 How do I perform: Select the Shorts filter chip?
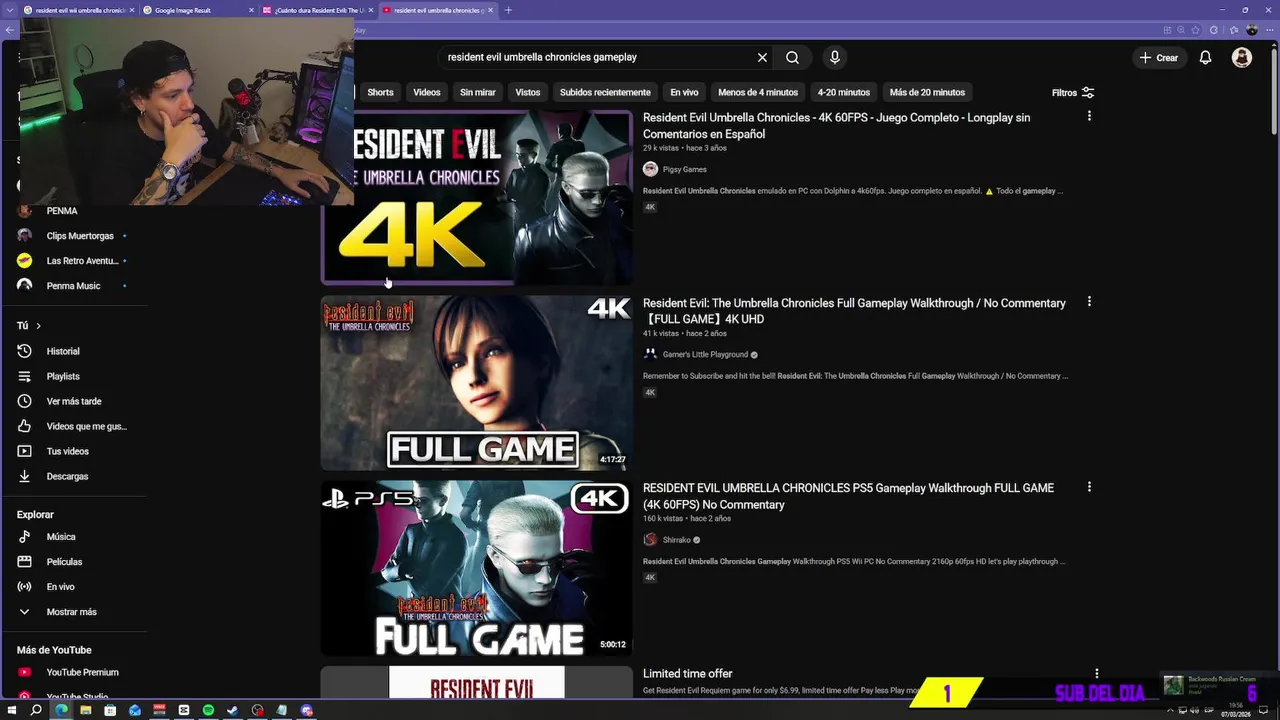(x=380, y=92)
